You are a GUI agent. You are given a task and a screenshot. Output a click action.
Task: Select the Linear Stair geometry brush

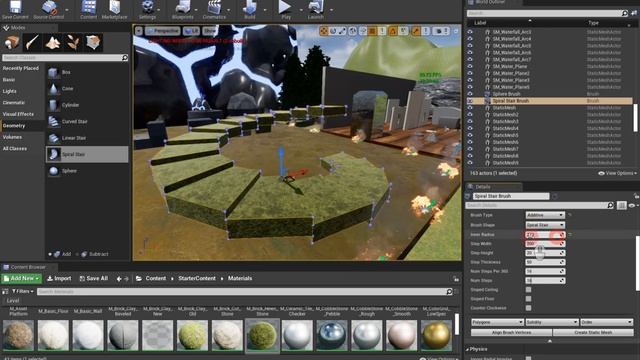87,138
